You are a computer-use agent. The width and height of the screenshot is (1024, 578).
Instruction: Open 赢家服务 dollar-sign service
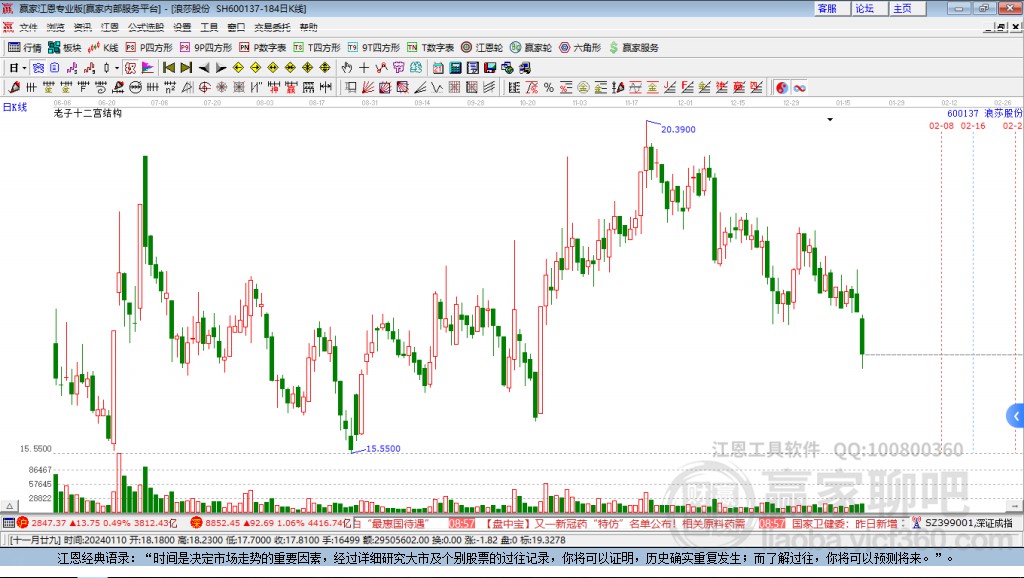[634, 48]
